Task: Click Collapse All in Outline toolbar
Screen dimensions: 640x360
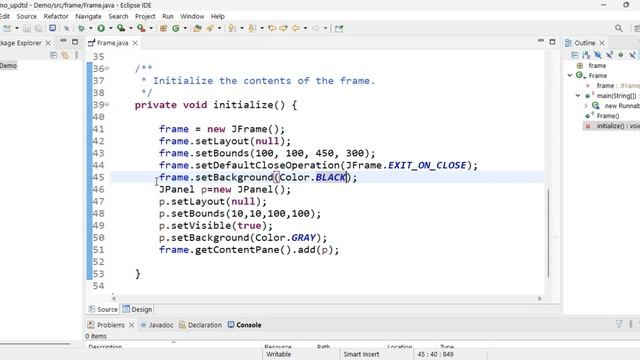Action: [575, 55]
